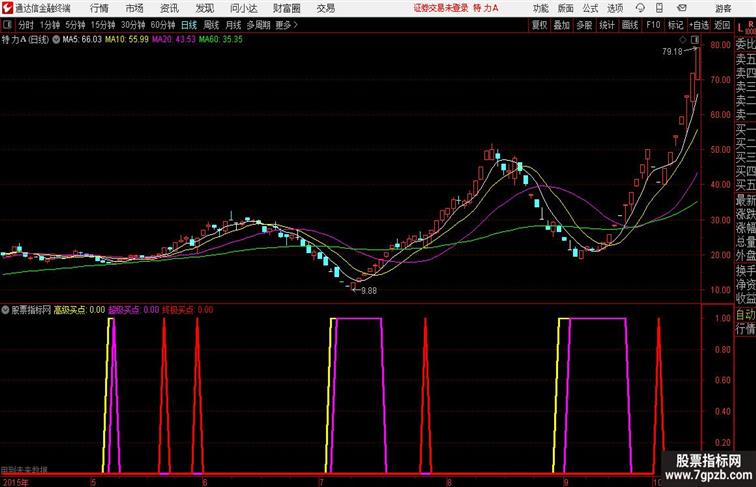
Task: Open the mail envelope icon
Action: [682, 8]
